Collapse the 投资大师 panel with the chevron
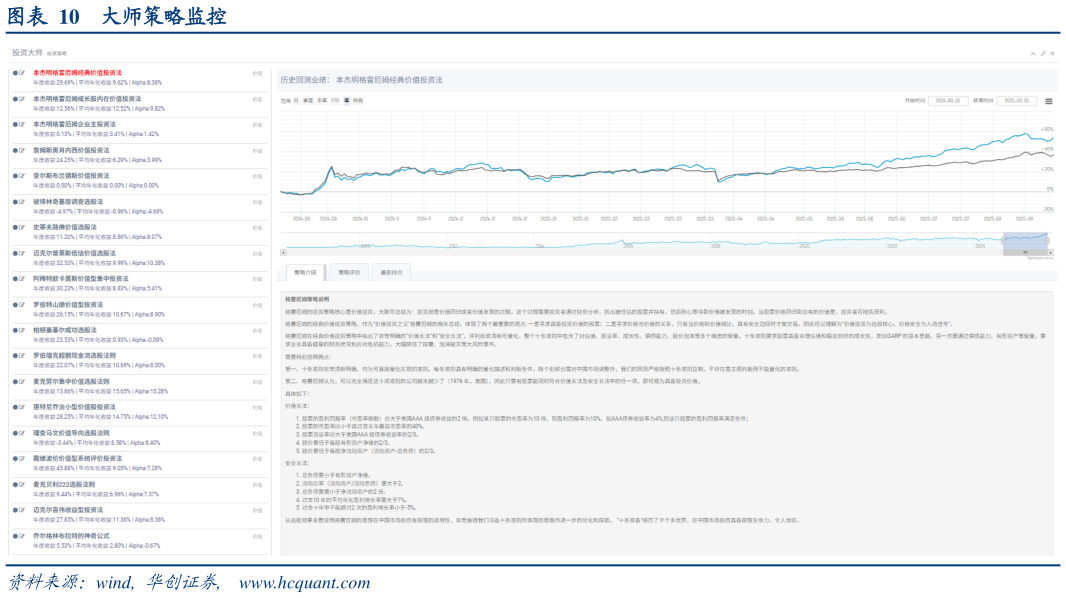This screenshot has width=1066, height=598. [1033, 53]
